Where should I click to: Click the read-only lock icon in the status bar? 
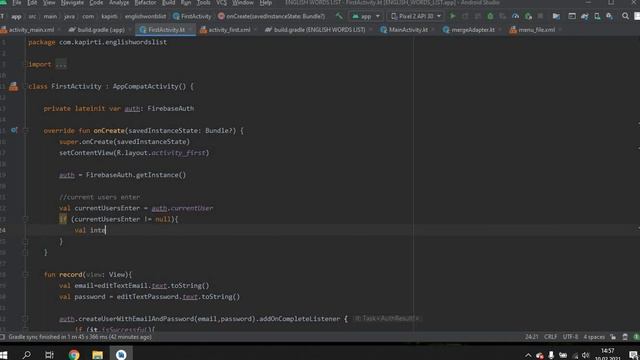point(613,337)
